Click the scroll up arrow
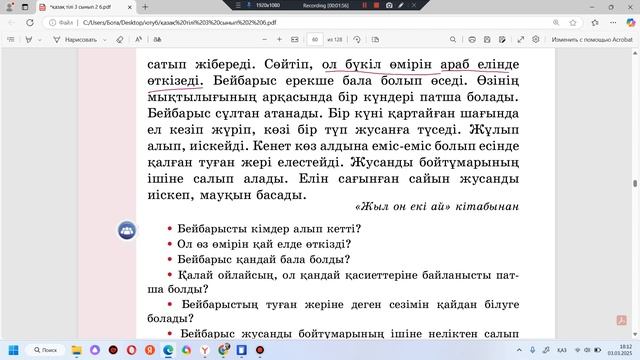640x360 pixels. click(x=635, y=53)
